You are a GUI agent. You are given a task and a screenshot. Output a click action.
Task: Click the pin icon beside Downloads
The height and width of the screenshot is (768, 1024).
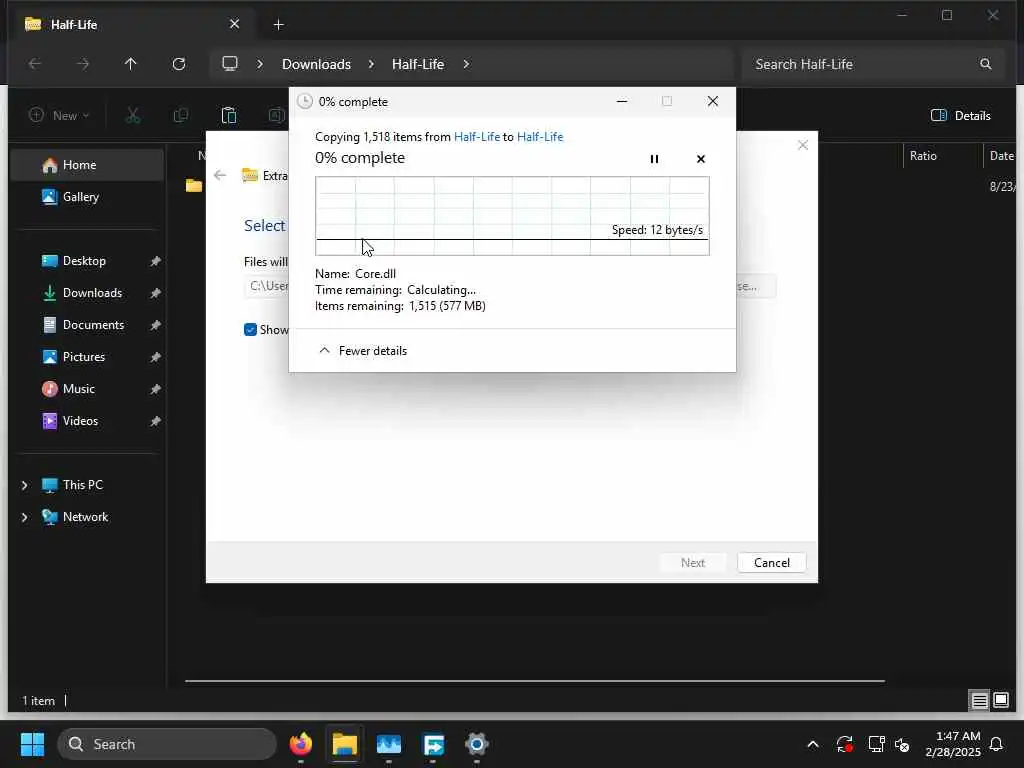(155, 293)
